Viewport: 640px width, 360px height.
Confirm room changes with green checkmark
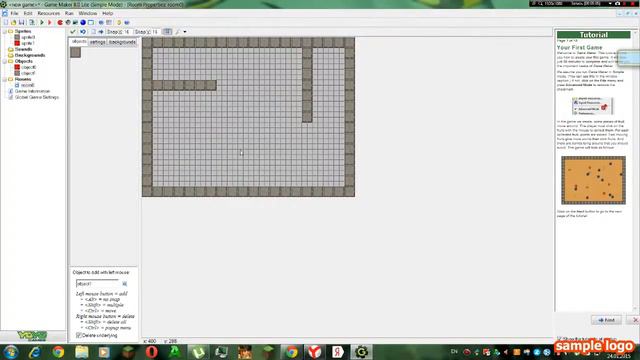[73, 32]
